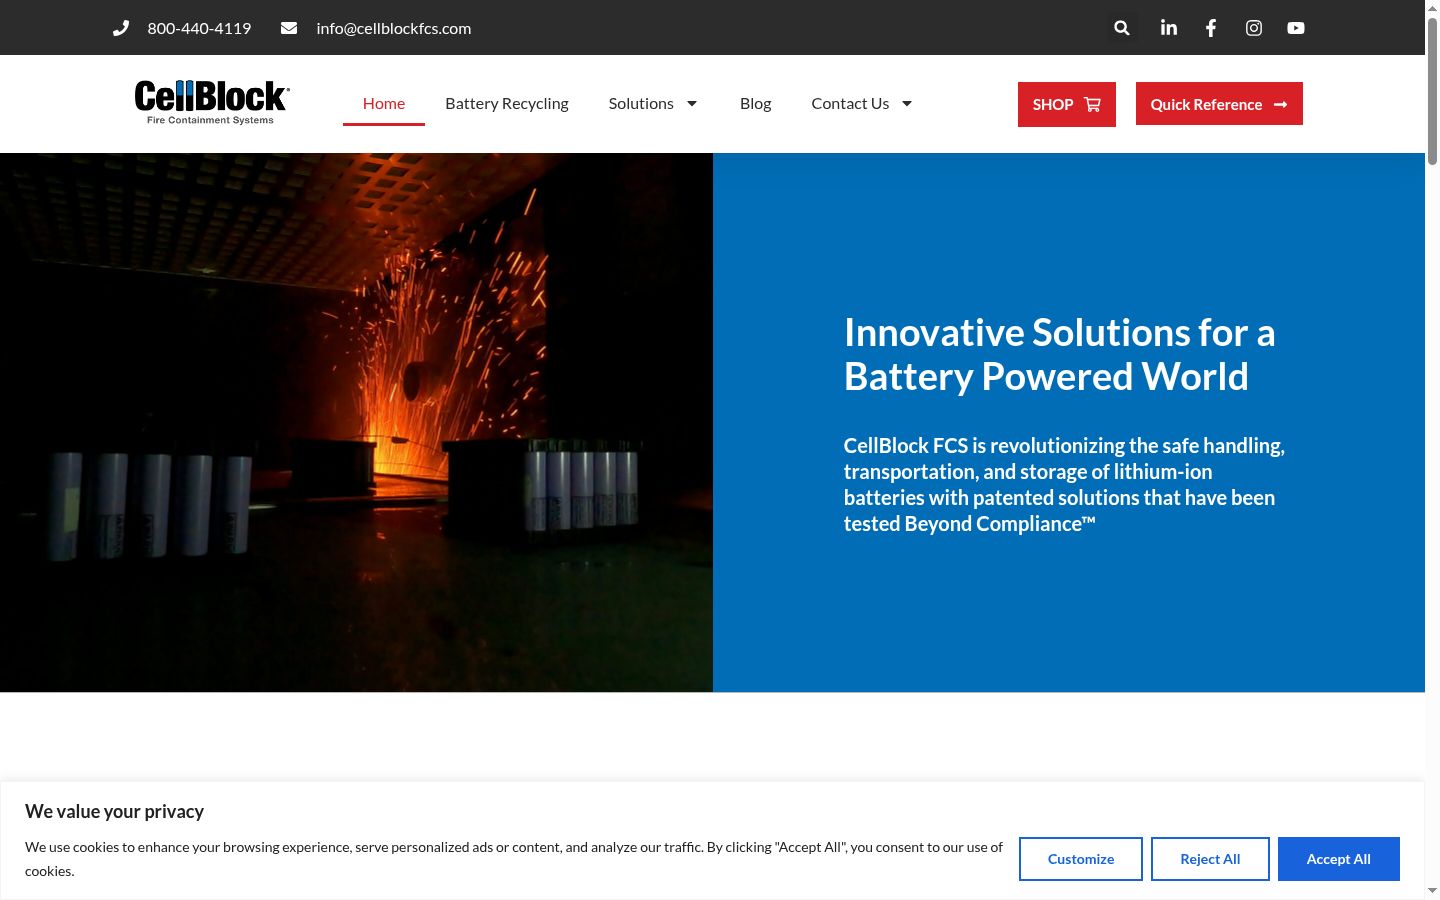This screenshot has width=1440, height=900.
Task: Open the Facebook page icon
Action: 1211,28
